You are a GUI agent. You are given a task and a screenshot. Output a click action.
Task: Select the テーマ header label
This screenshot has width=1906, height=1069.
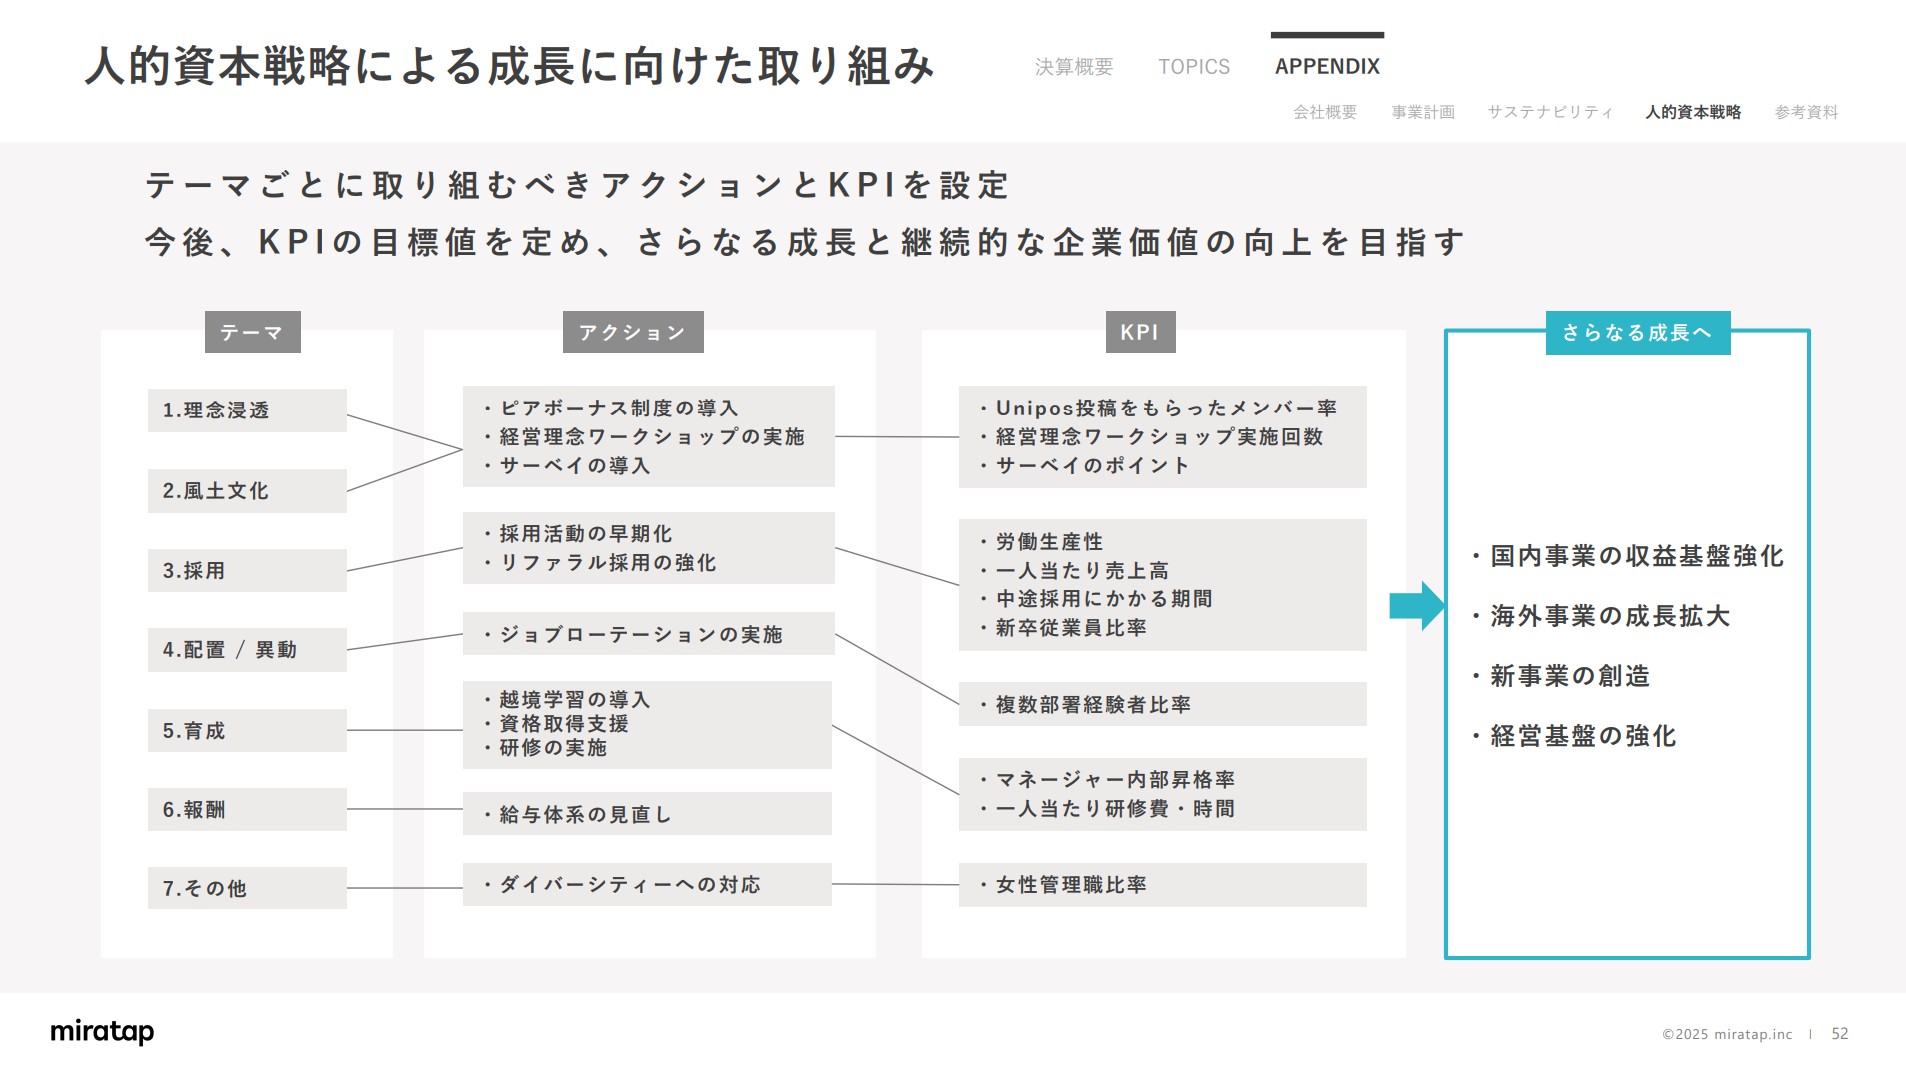click(x=252, y=331)
